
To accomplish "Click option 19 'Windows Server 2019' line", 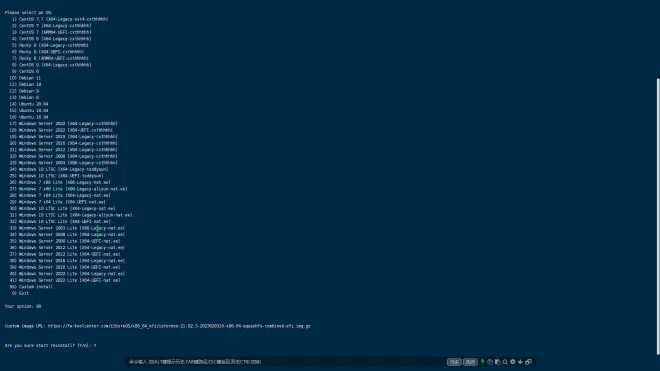I will [x=64, y=136].
